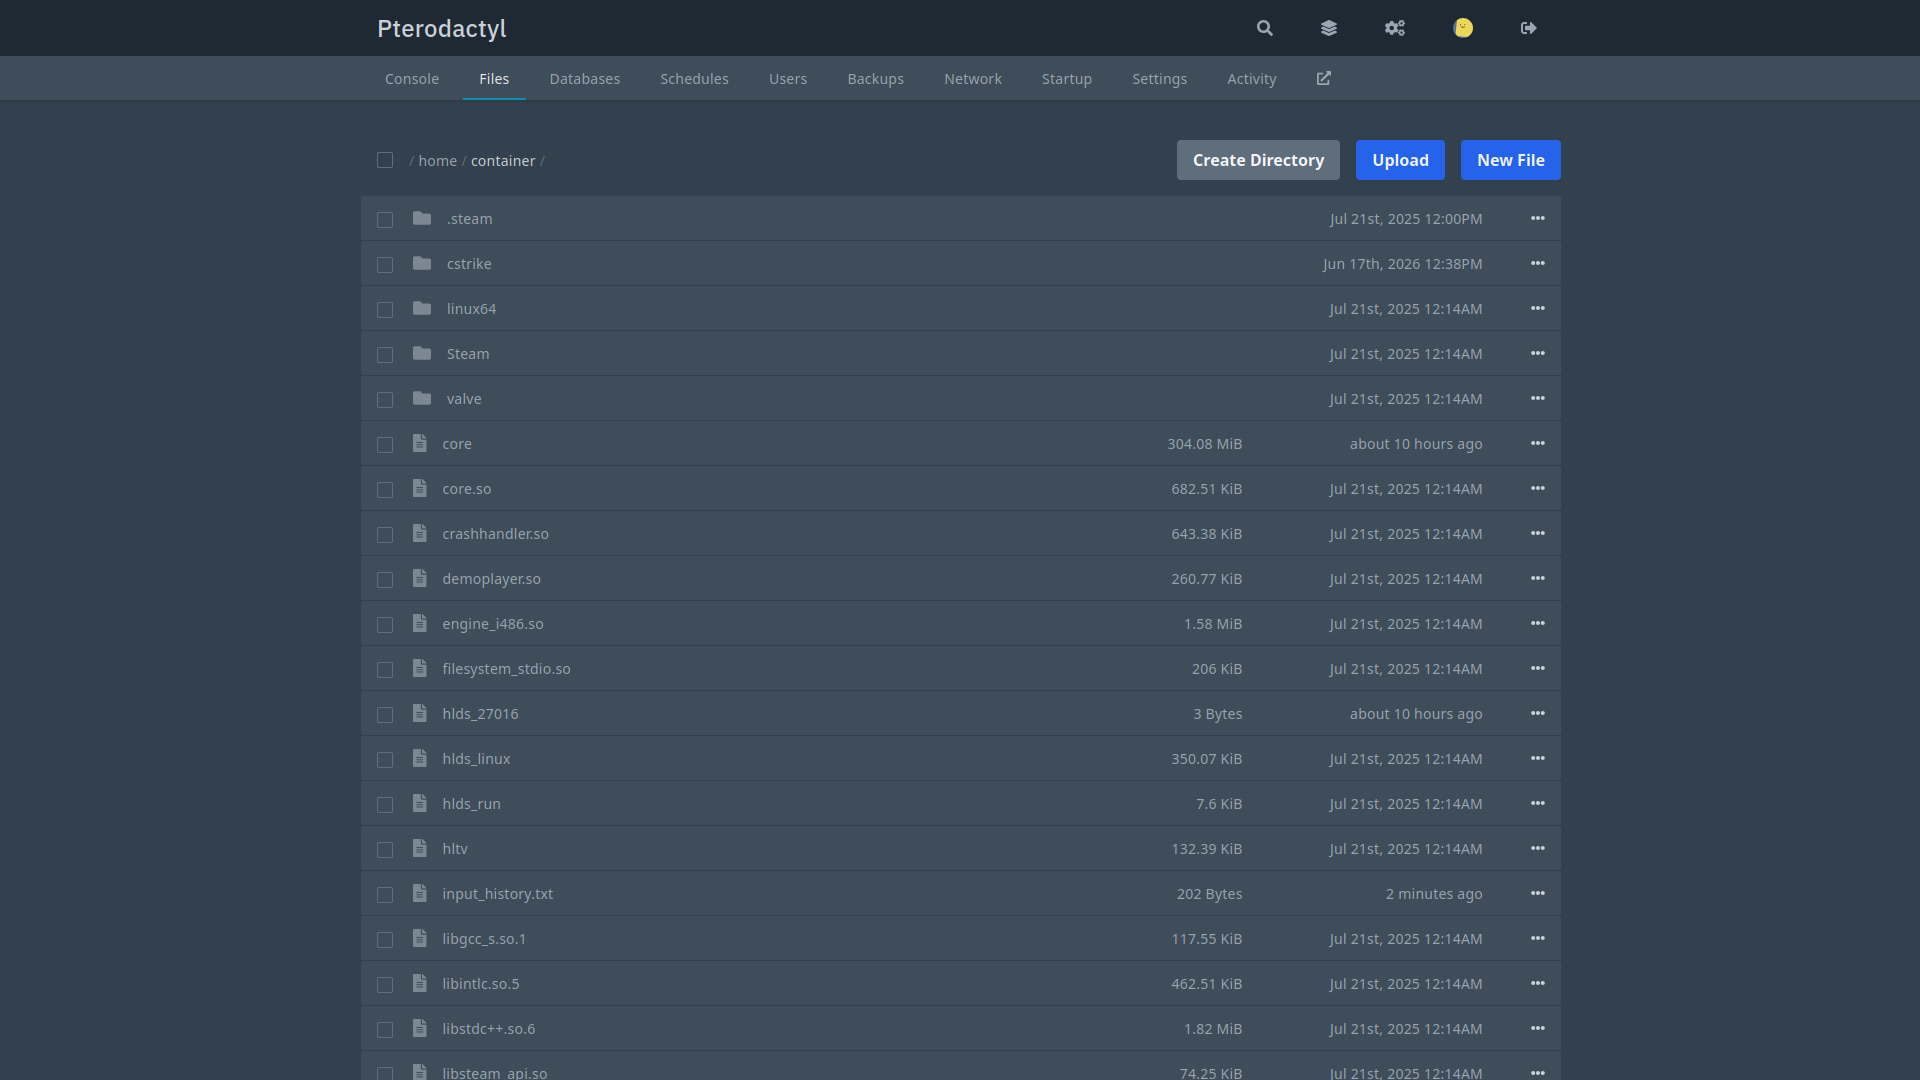Click the Upload button
The image size is (1920, 1080).
click(1400, 160)
